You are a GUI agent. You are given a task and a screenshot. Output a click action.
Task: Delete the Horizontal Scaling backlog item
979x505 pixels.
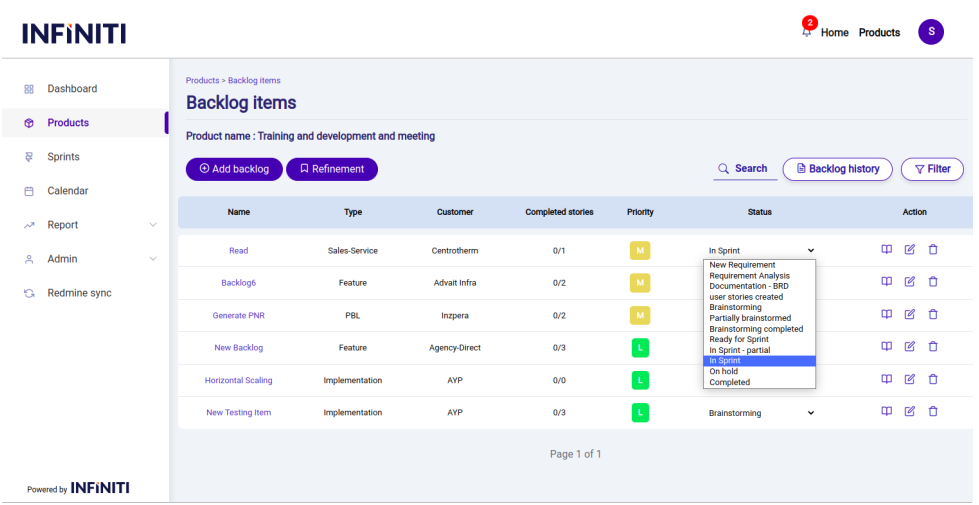coord(933,379)
